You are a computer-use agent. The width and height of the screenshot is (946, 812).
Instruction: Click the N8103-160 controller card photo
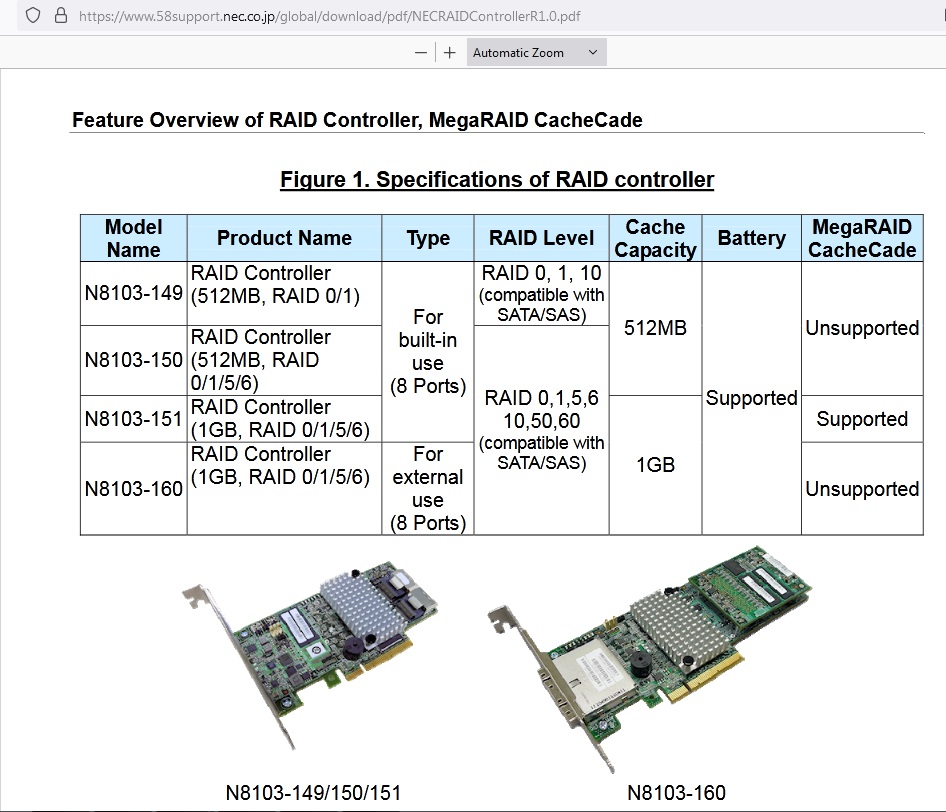tap(650, 659)
